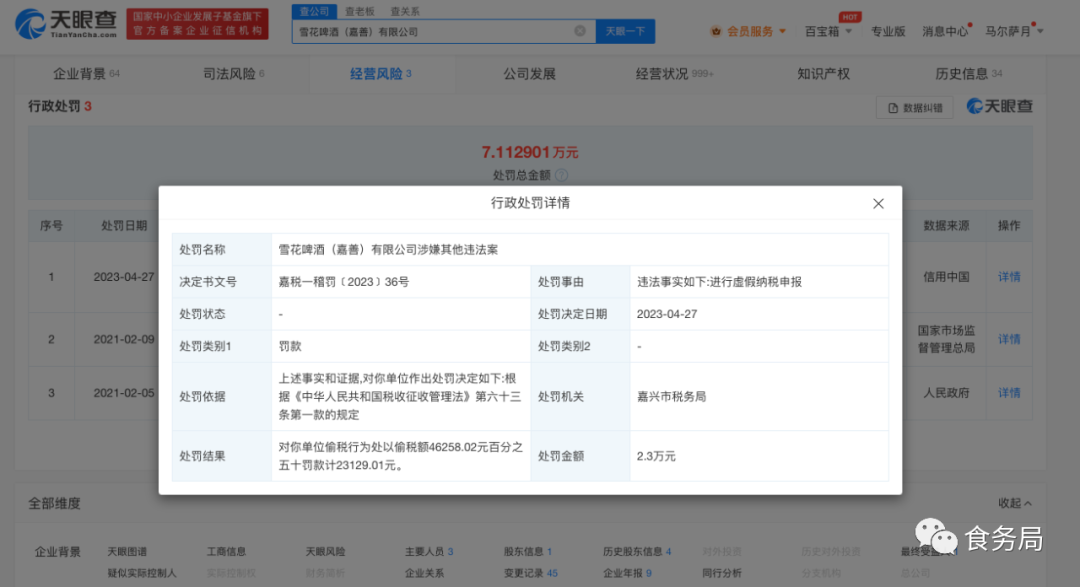This screenshot has height=587, width=1080.
Task: Expand the 马尔萨月 user account menu
Action: coord(1014,31)
